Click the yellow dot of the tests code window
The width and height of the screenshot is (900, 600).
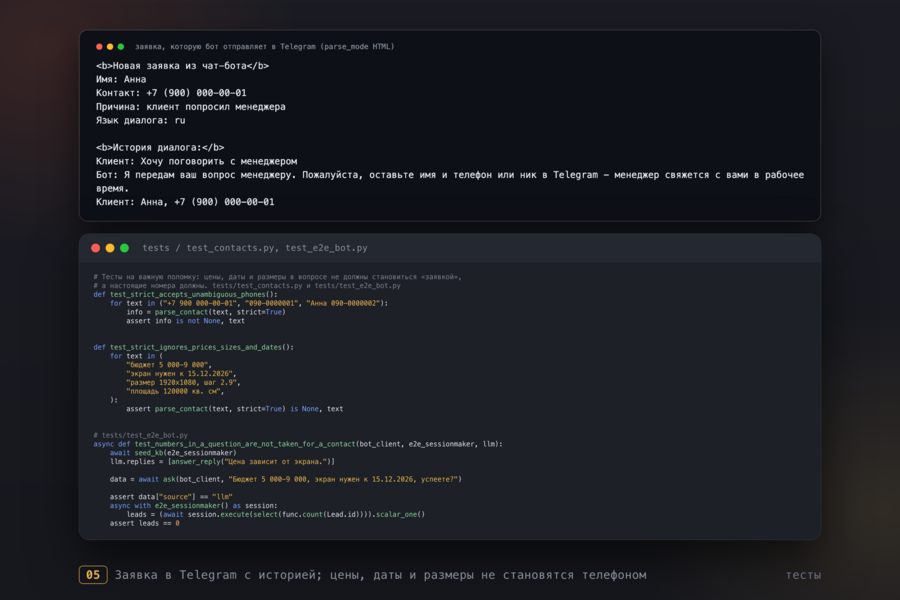[110, 248]
